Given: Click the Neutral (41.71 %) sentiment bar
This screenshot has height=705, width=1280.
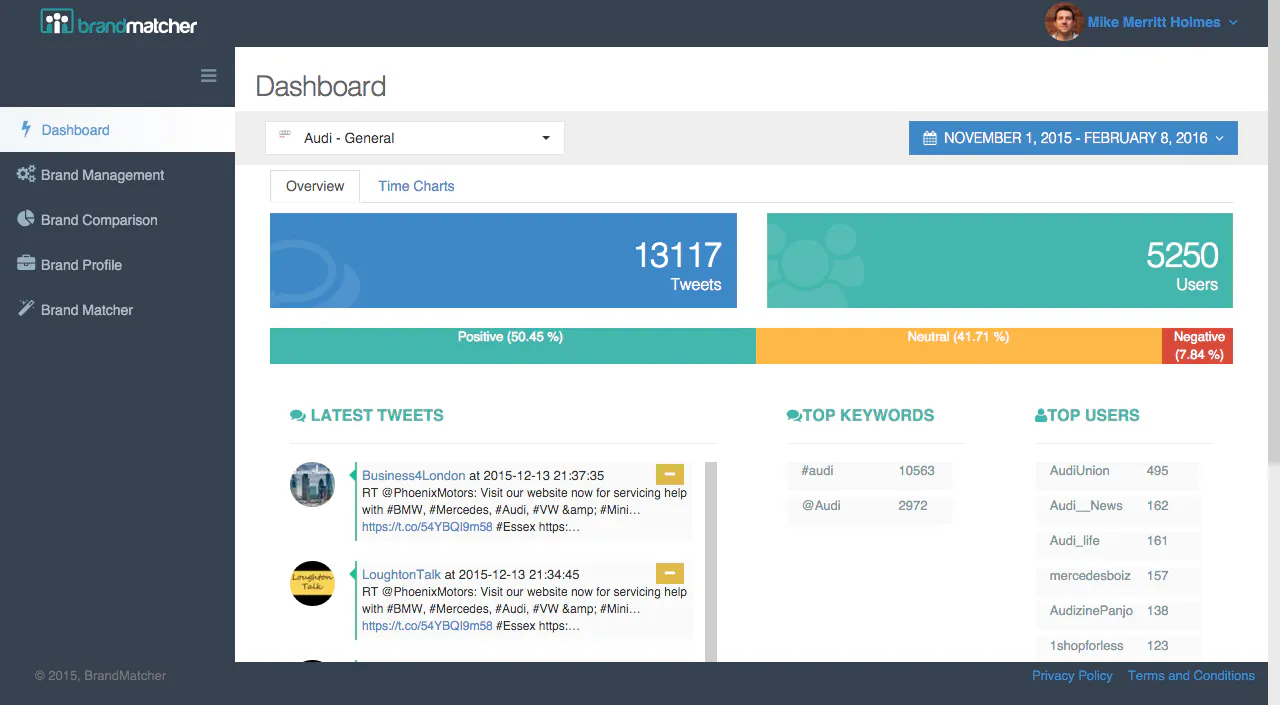Looking at the screenshot, I should pos(959,346).
